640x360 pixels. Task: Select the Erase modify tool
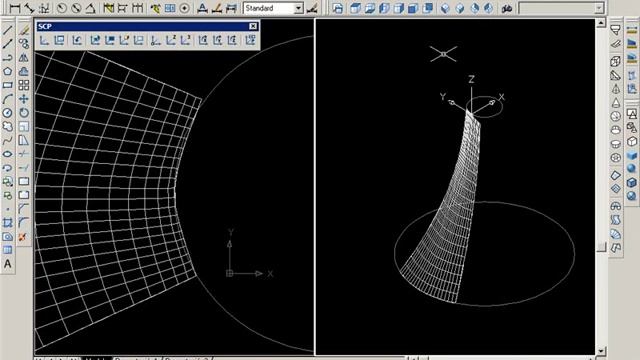[x=24, y=30]
